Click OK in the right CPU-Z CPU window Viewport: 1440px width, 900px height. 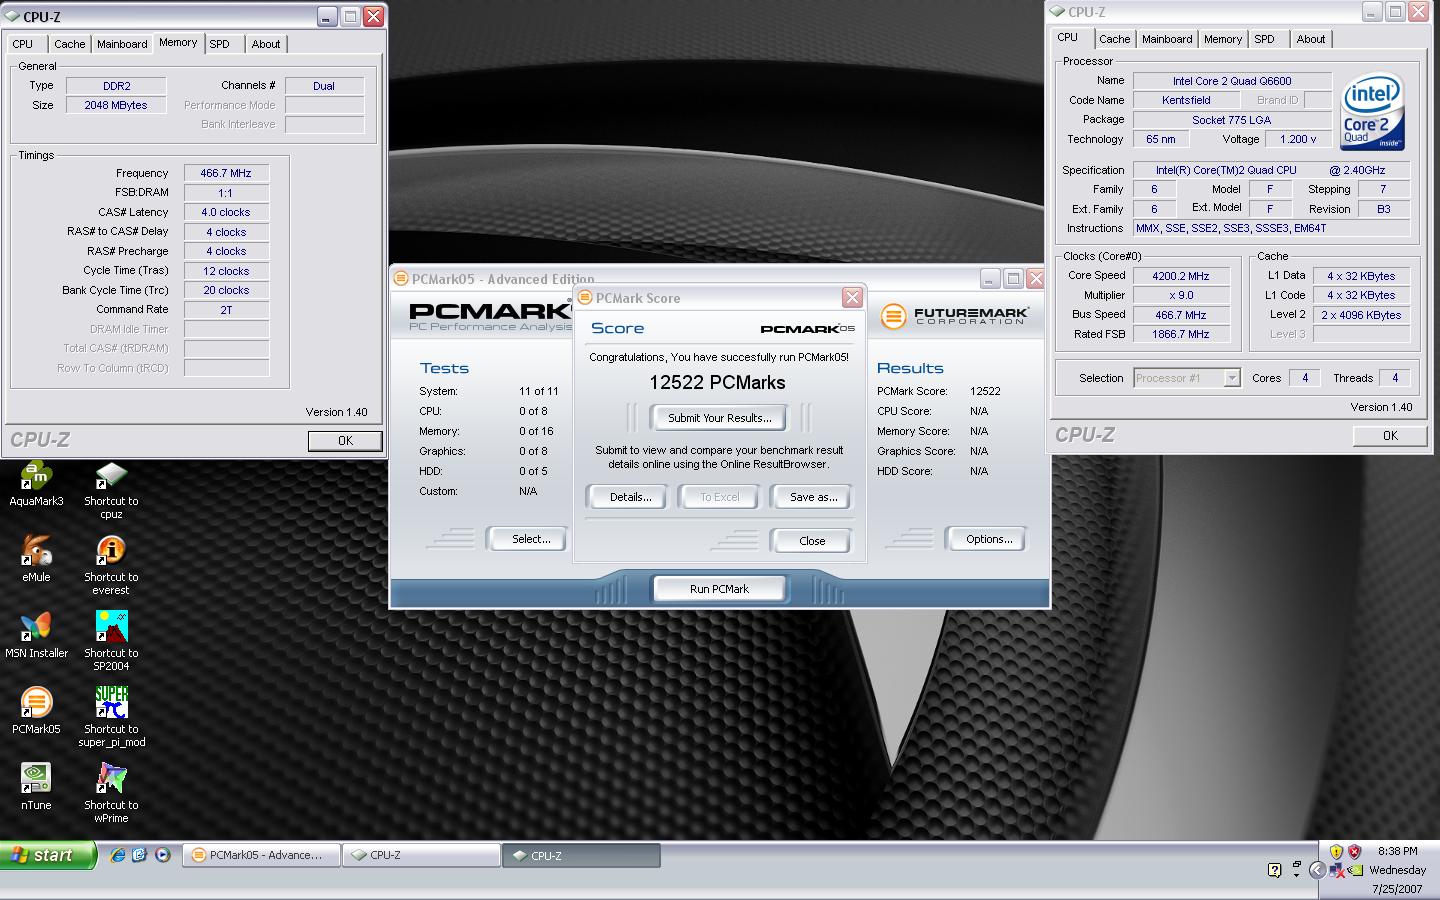point(1390,435)
